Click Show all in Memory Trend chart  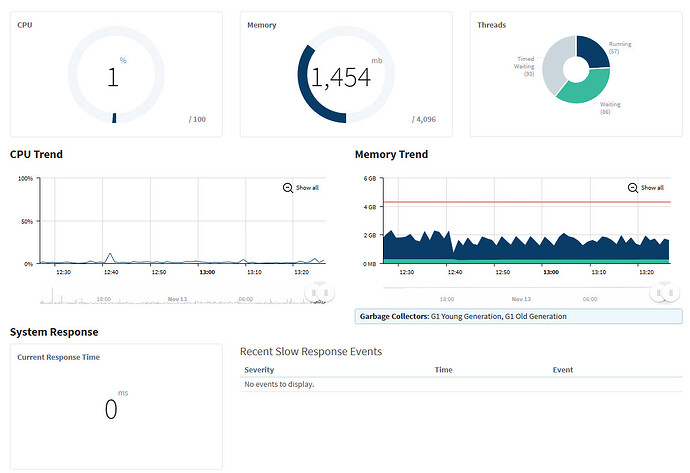pyautogui.click(x=652, y=187)
